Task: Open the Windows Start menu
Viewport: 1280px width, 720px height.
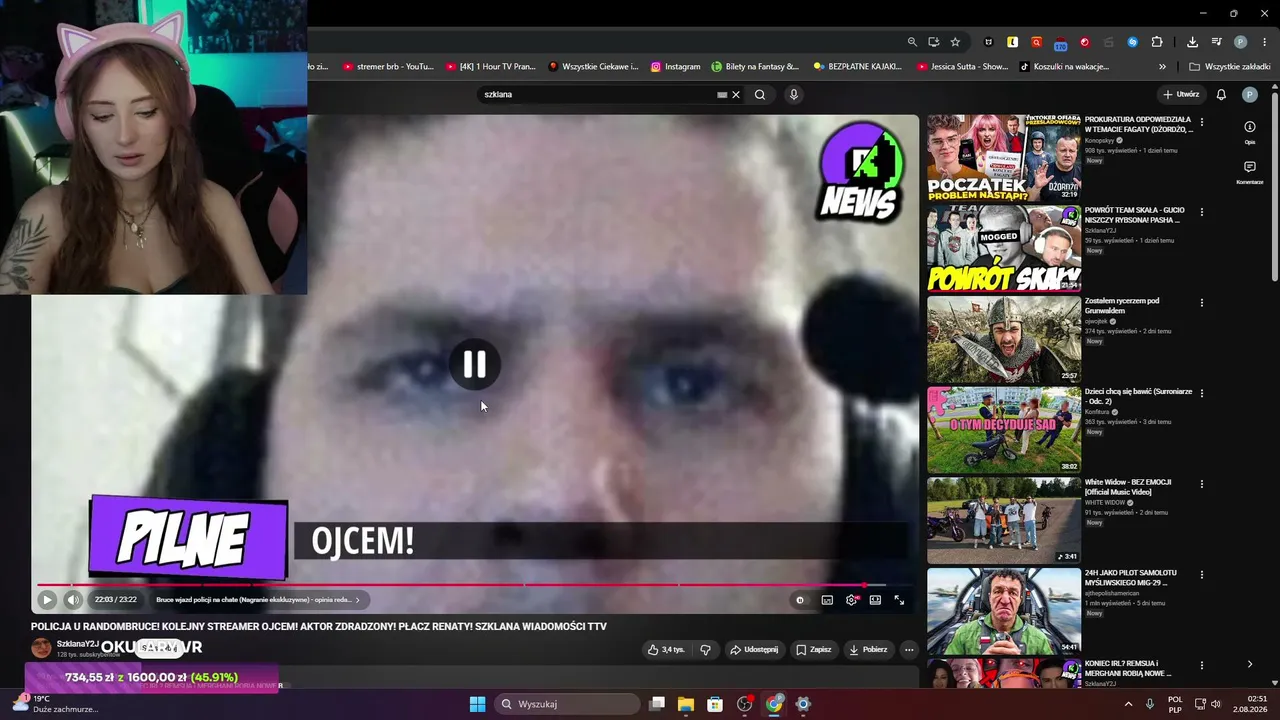Action: pyautogui.click(x=477, y=704)
